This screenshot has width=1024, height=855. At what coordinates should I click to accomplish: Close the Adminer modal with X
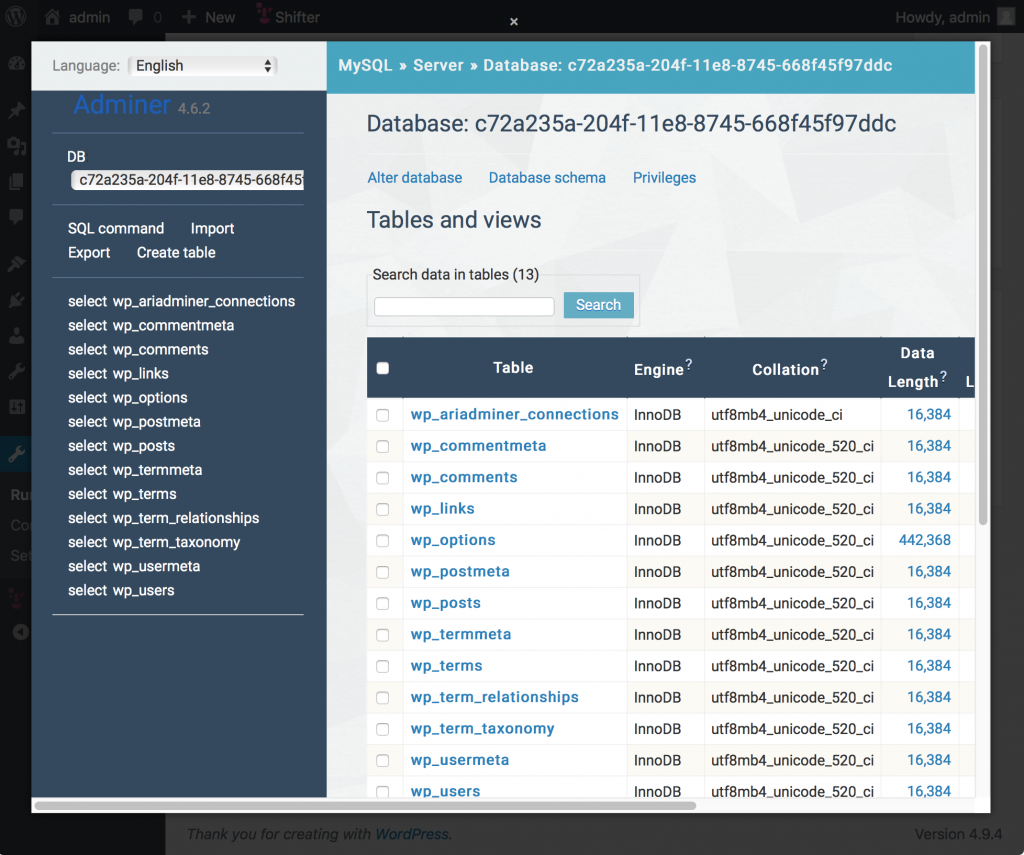tap(514, 22)
